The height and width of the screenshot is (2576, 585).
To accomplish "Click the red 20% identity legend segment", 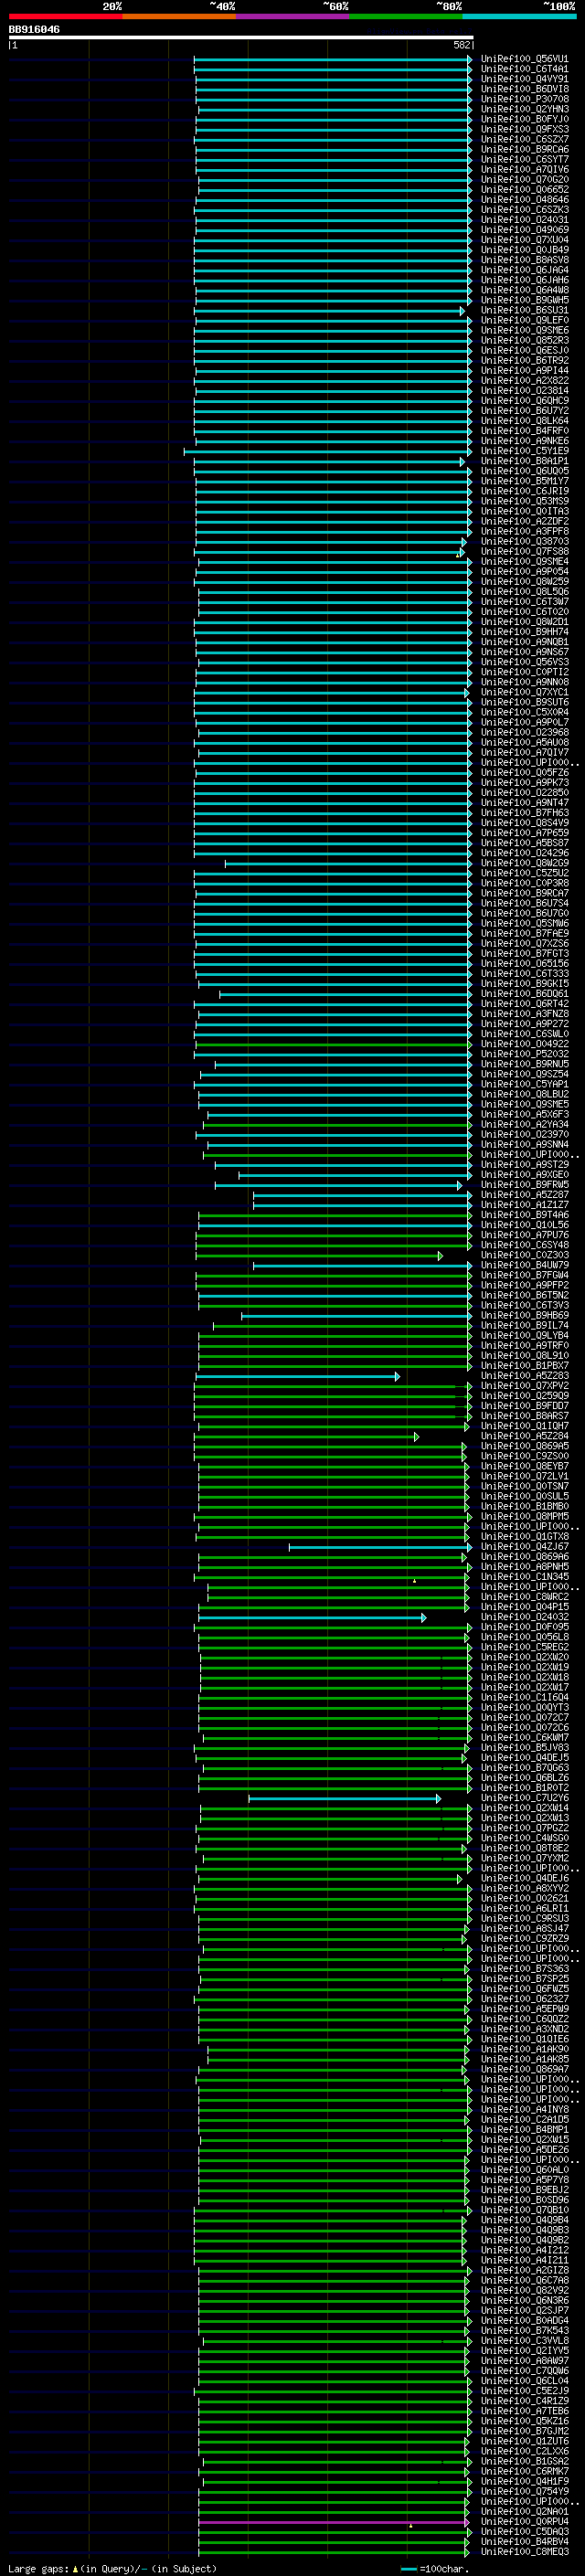I will 65,16.
